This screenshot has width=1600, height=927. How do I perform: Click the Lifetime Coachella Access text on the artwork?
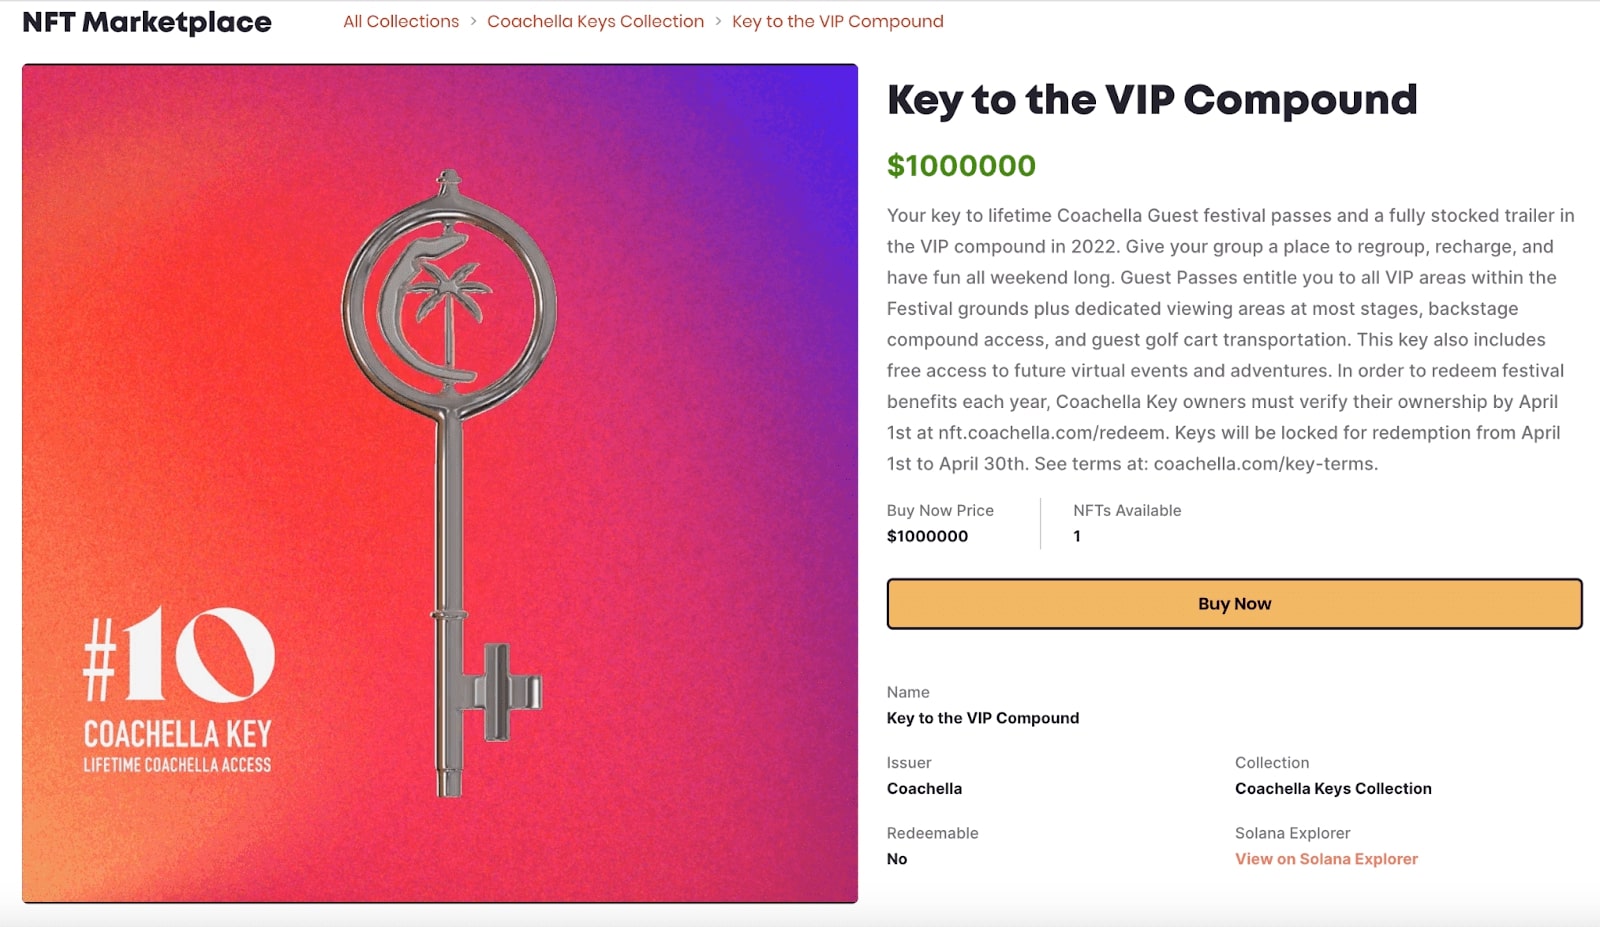tap(177, 765)
